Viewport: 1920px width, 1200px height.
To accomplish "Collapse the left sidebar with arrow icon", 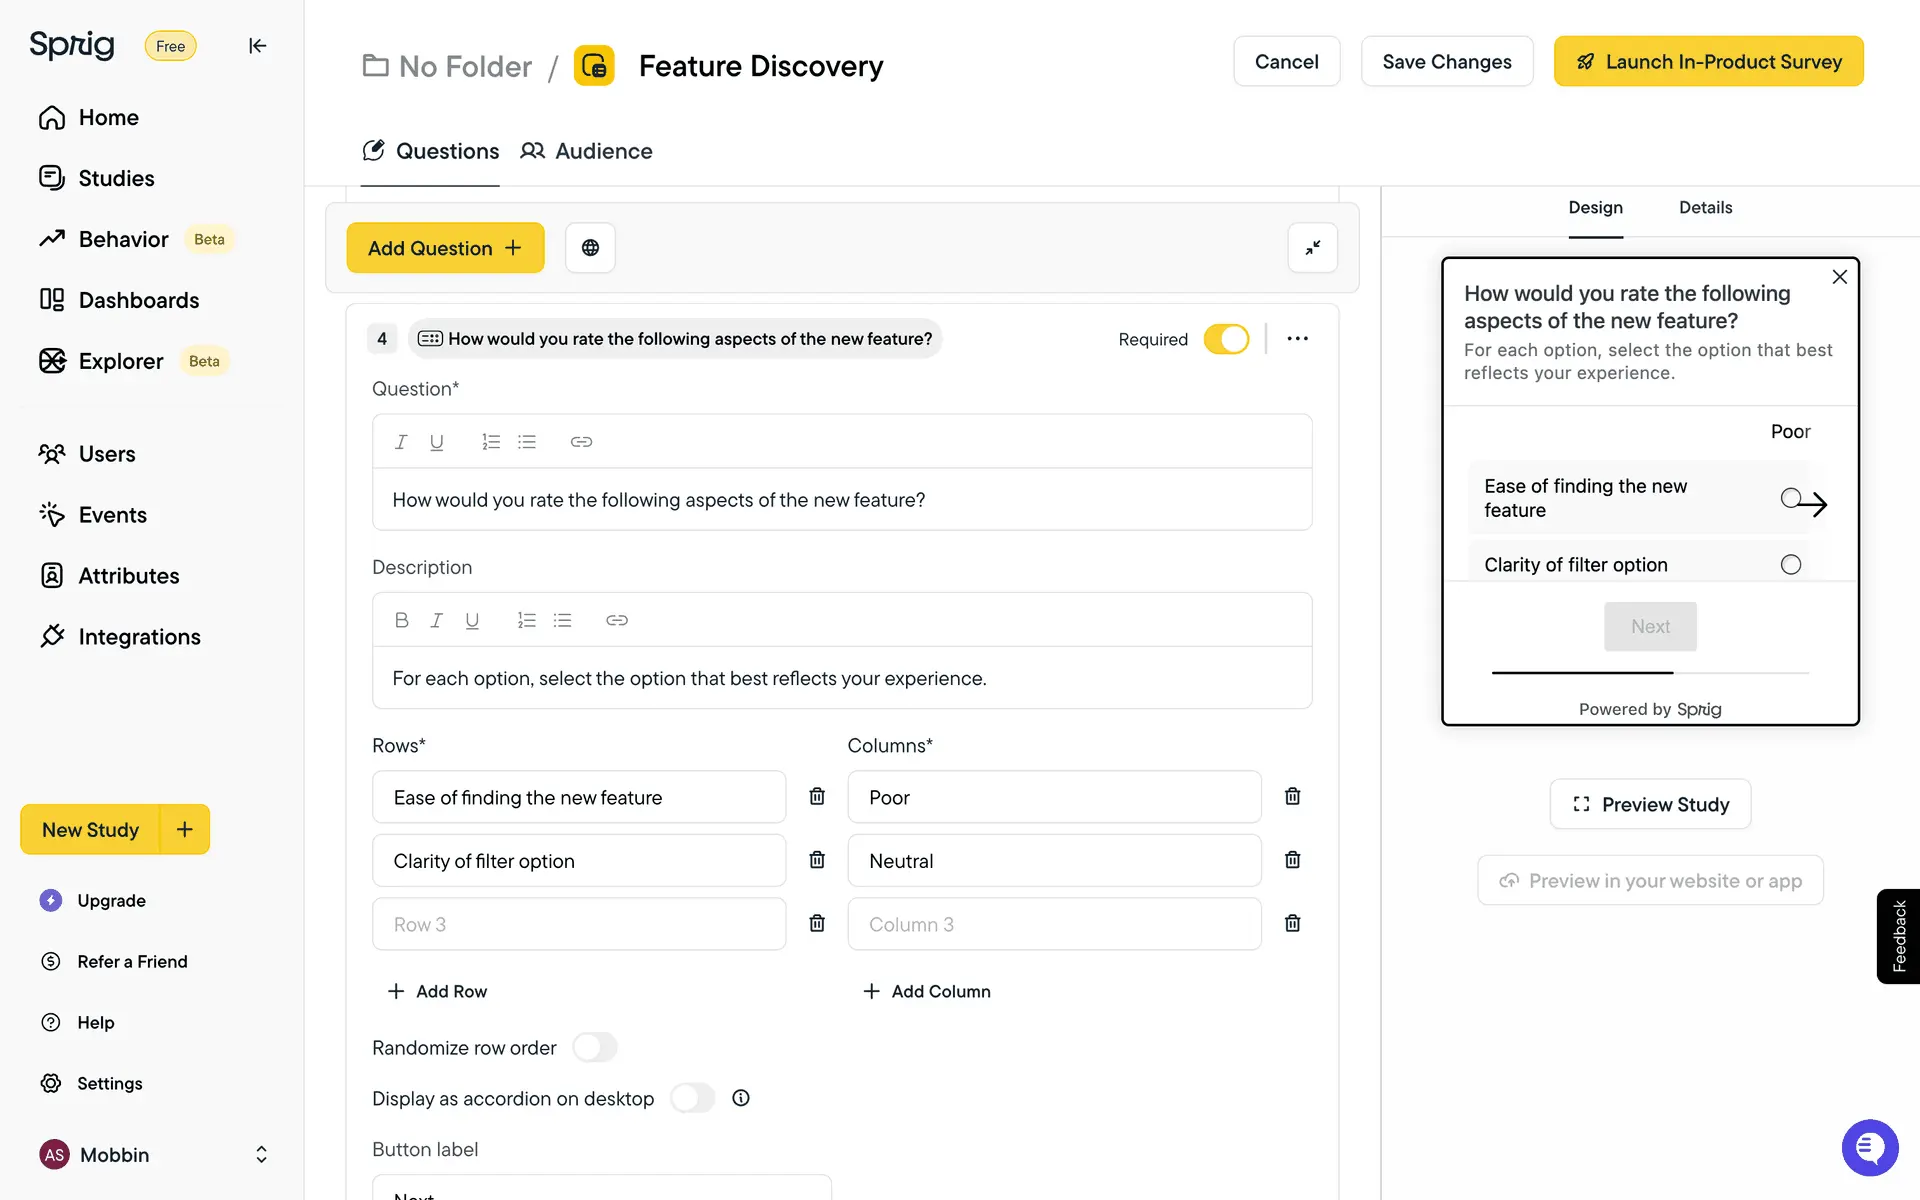I will 257,46.
